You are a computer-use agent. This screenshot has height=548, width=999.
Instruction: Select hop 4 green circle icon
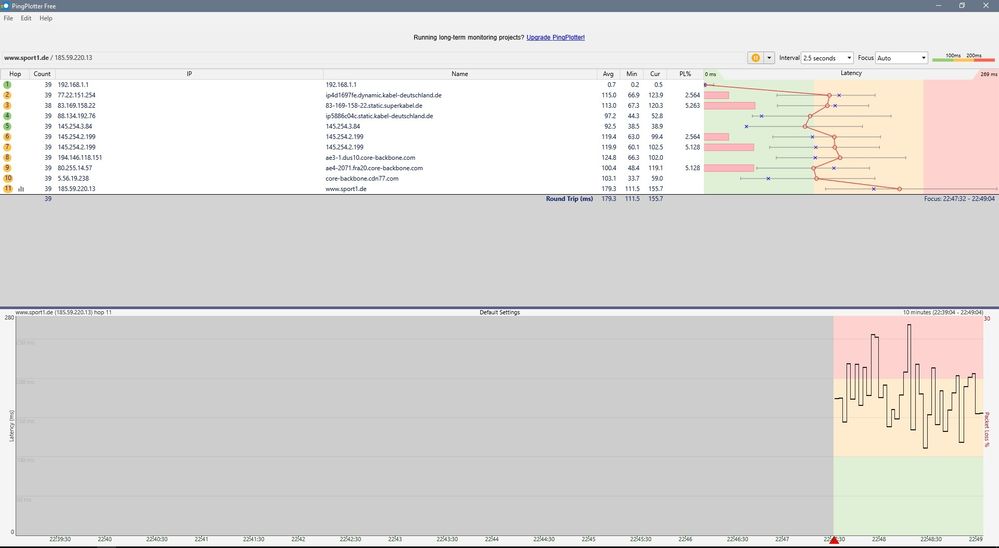click(x=8, y=116)
